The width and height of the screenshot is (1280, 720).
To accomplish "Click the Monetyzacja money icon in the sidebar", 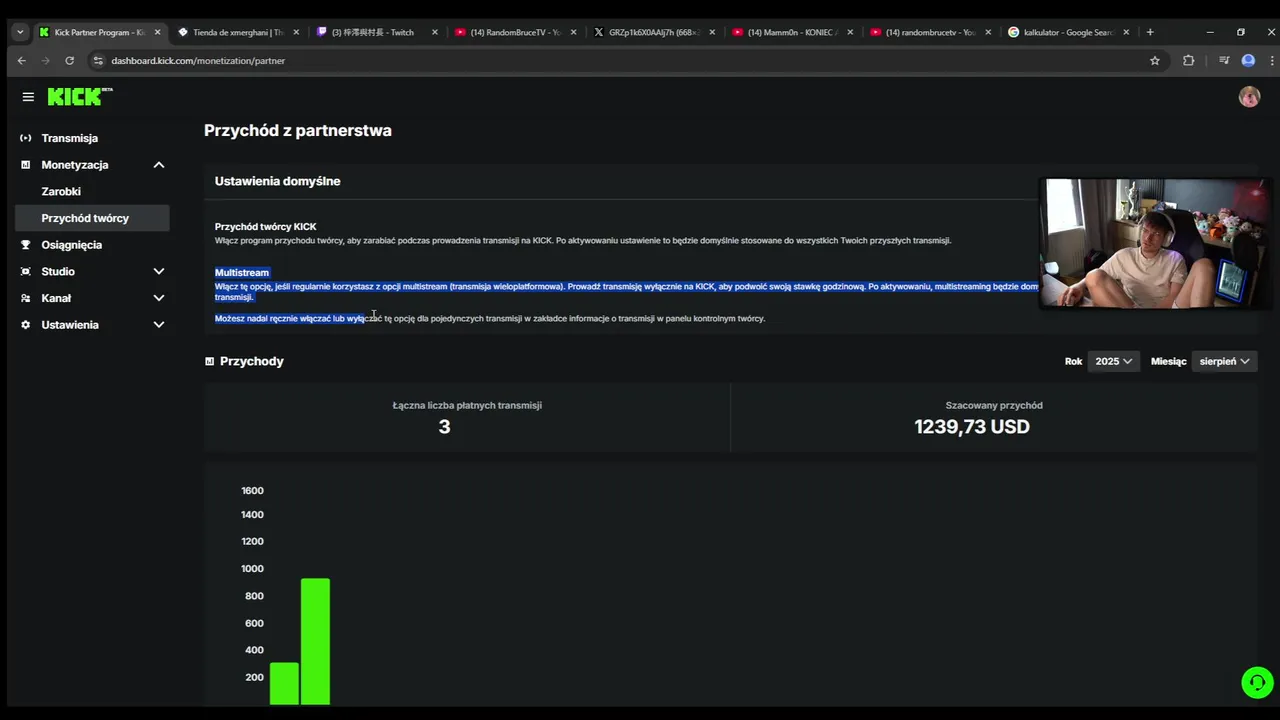I will click(26, 165).
